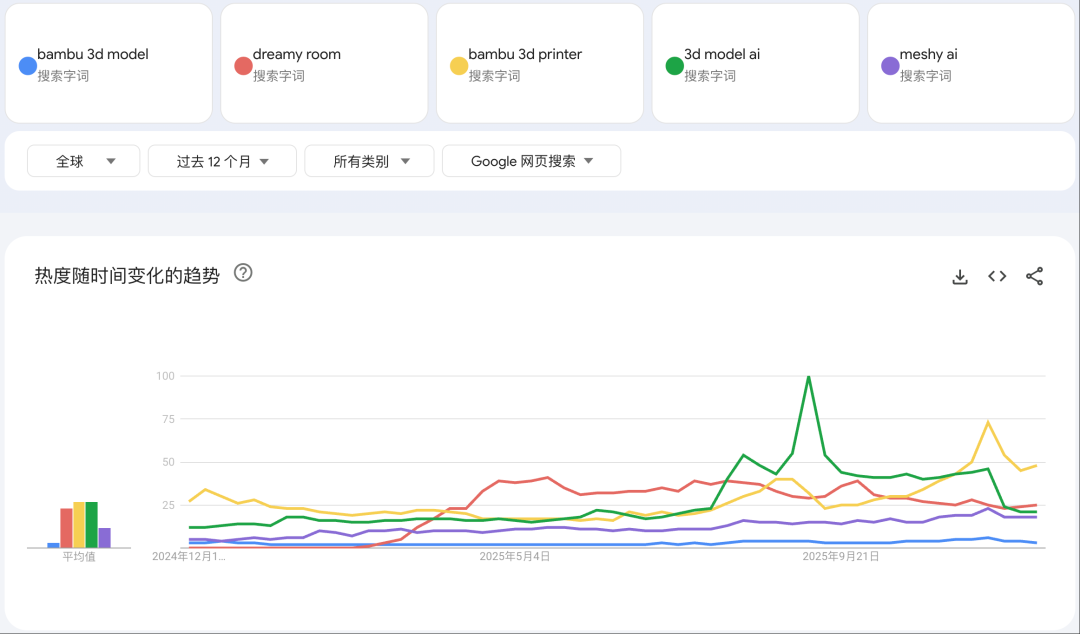Screen dimensions: 1080x634
Task: Expand the Google 网页搜索 search type dropdown
Action: (531, 161)
